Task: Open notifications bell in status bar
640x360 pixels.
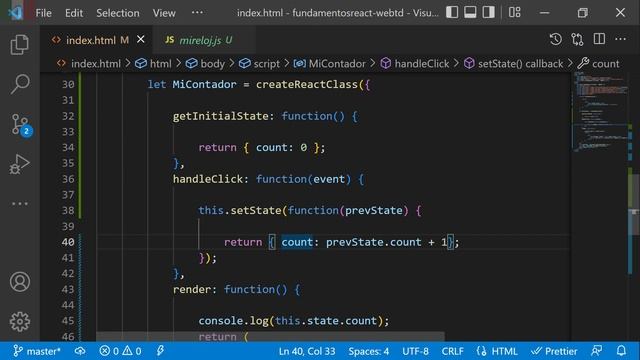Action: point(621,351)
